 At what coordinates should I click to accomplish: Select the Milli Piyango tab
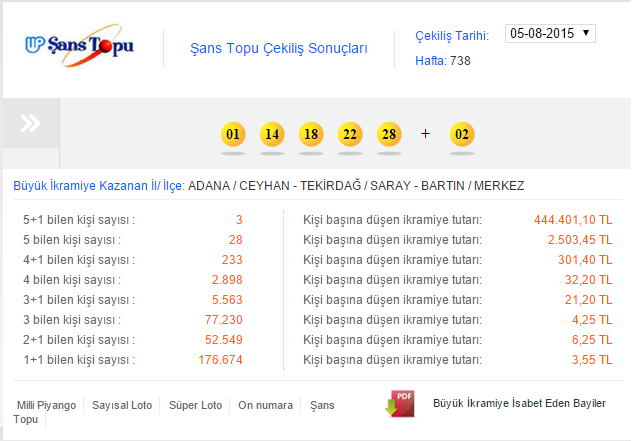pyautogui.click(x=46, y=405)
